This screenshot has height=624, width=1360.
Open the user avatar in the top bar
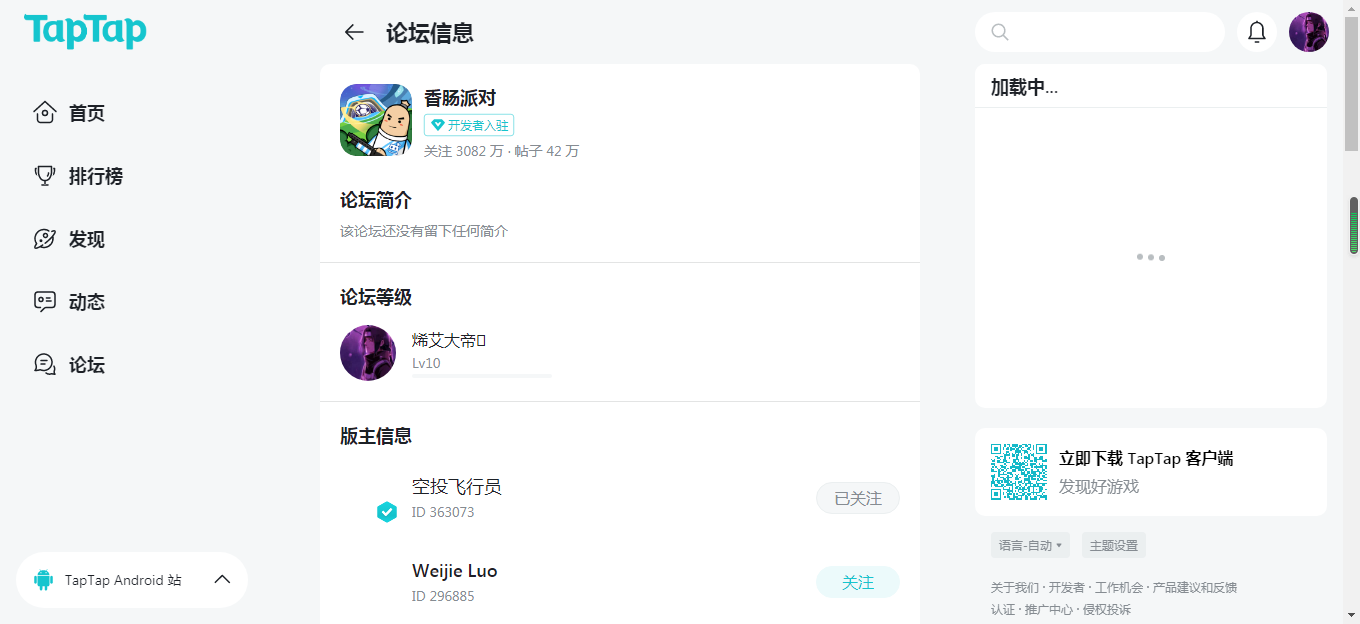click(x=1309, y=32)
